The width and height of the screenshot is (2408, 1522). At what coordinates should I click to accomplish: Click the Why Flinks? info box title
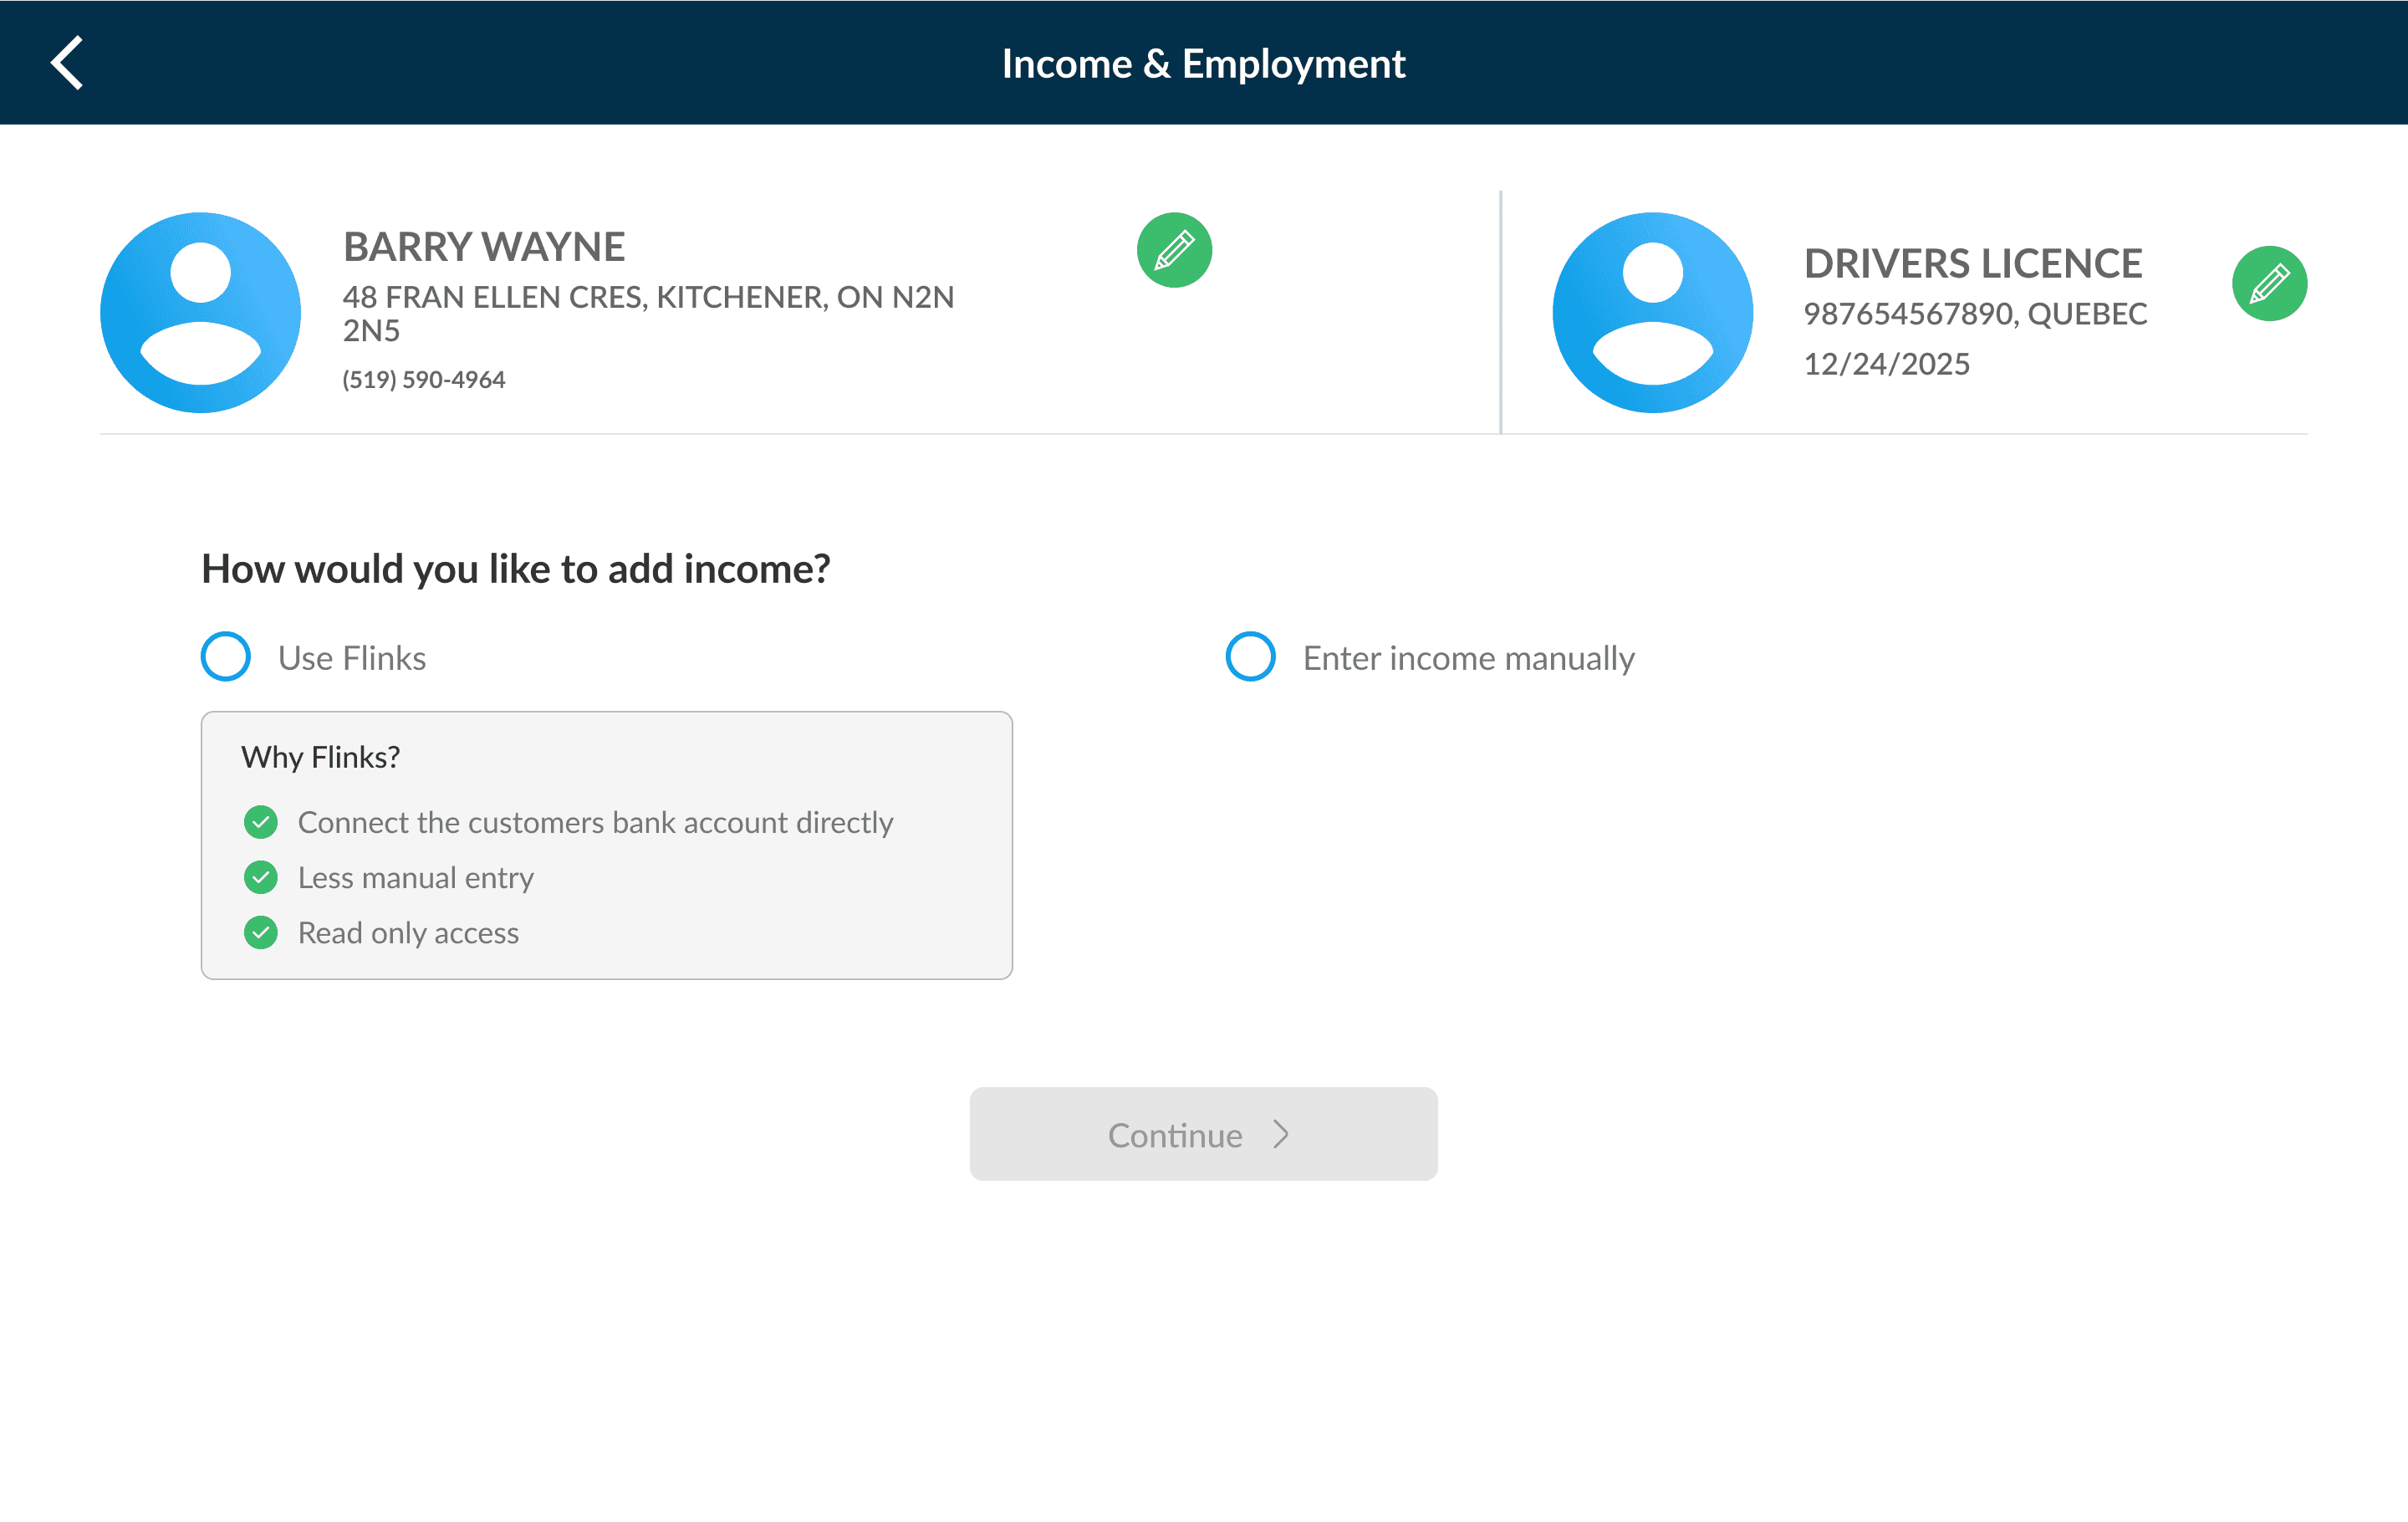tap(320, 757)
